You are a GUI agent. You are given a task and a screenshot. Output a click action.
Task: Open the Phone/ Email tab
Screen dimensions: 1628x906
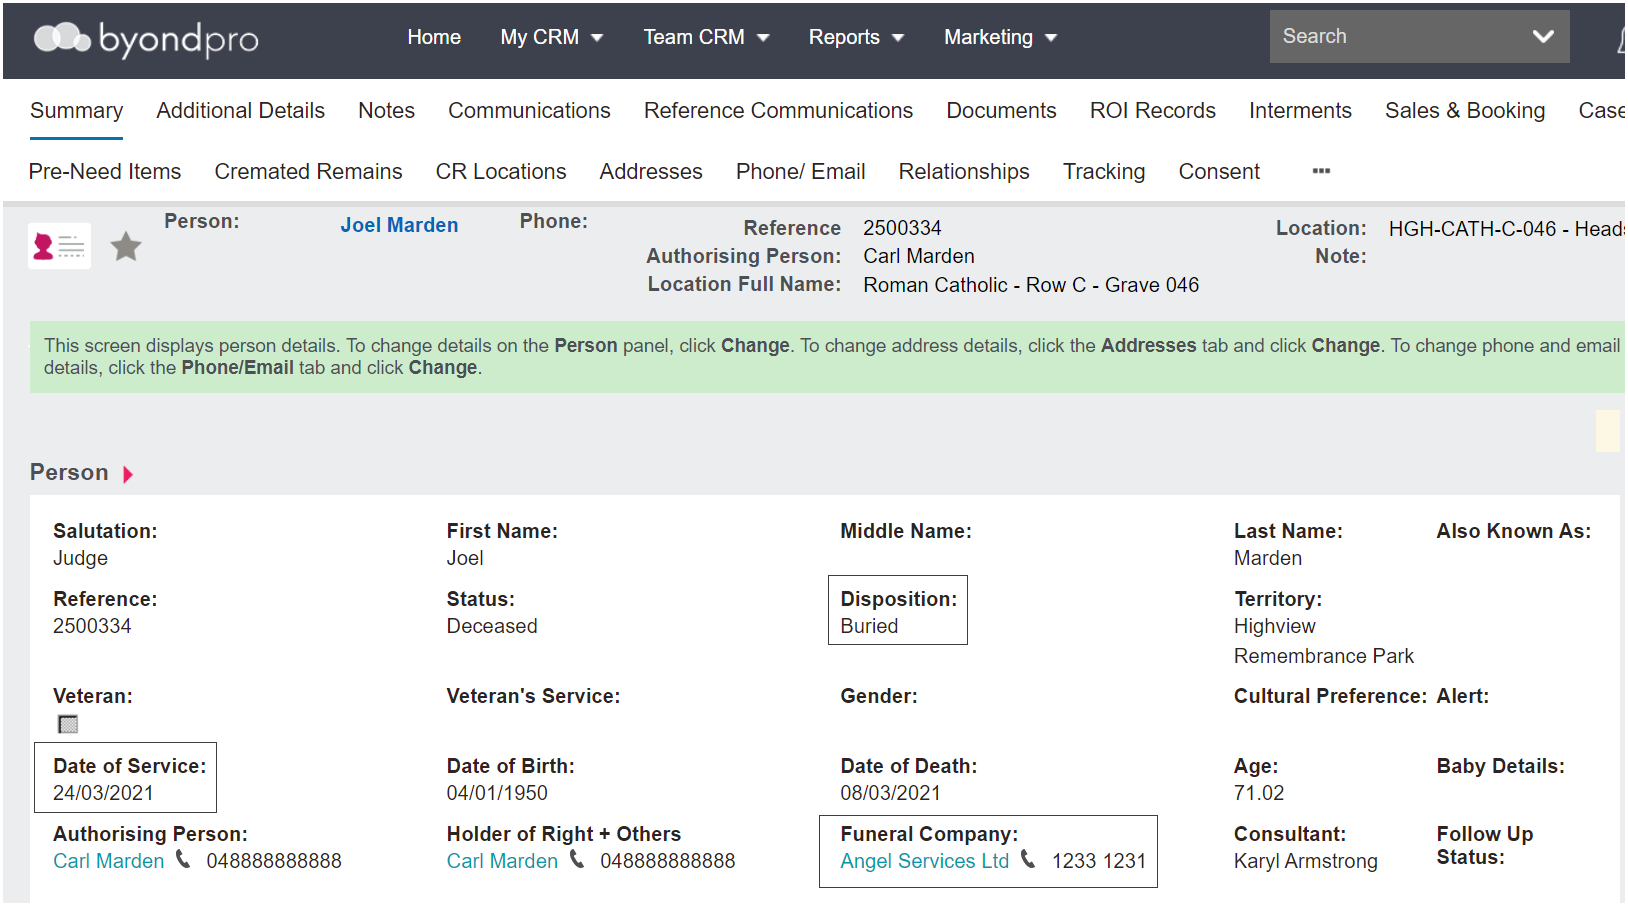pos(801,171)
